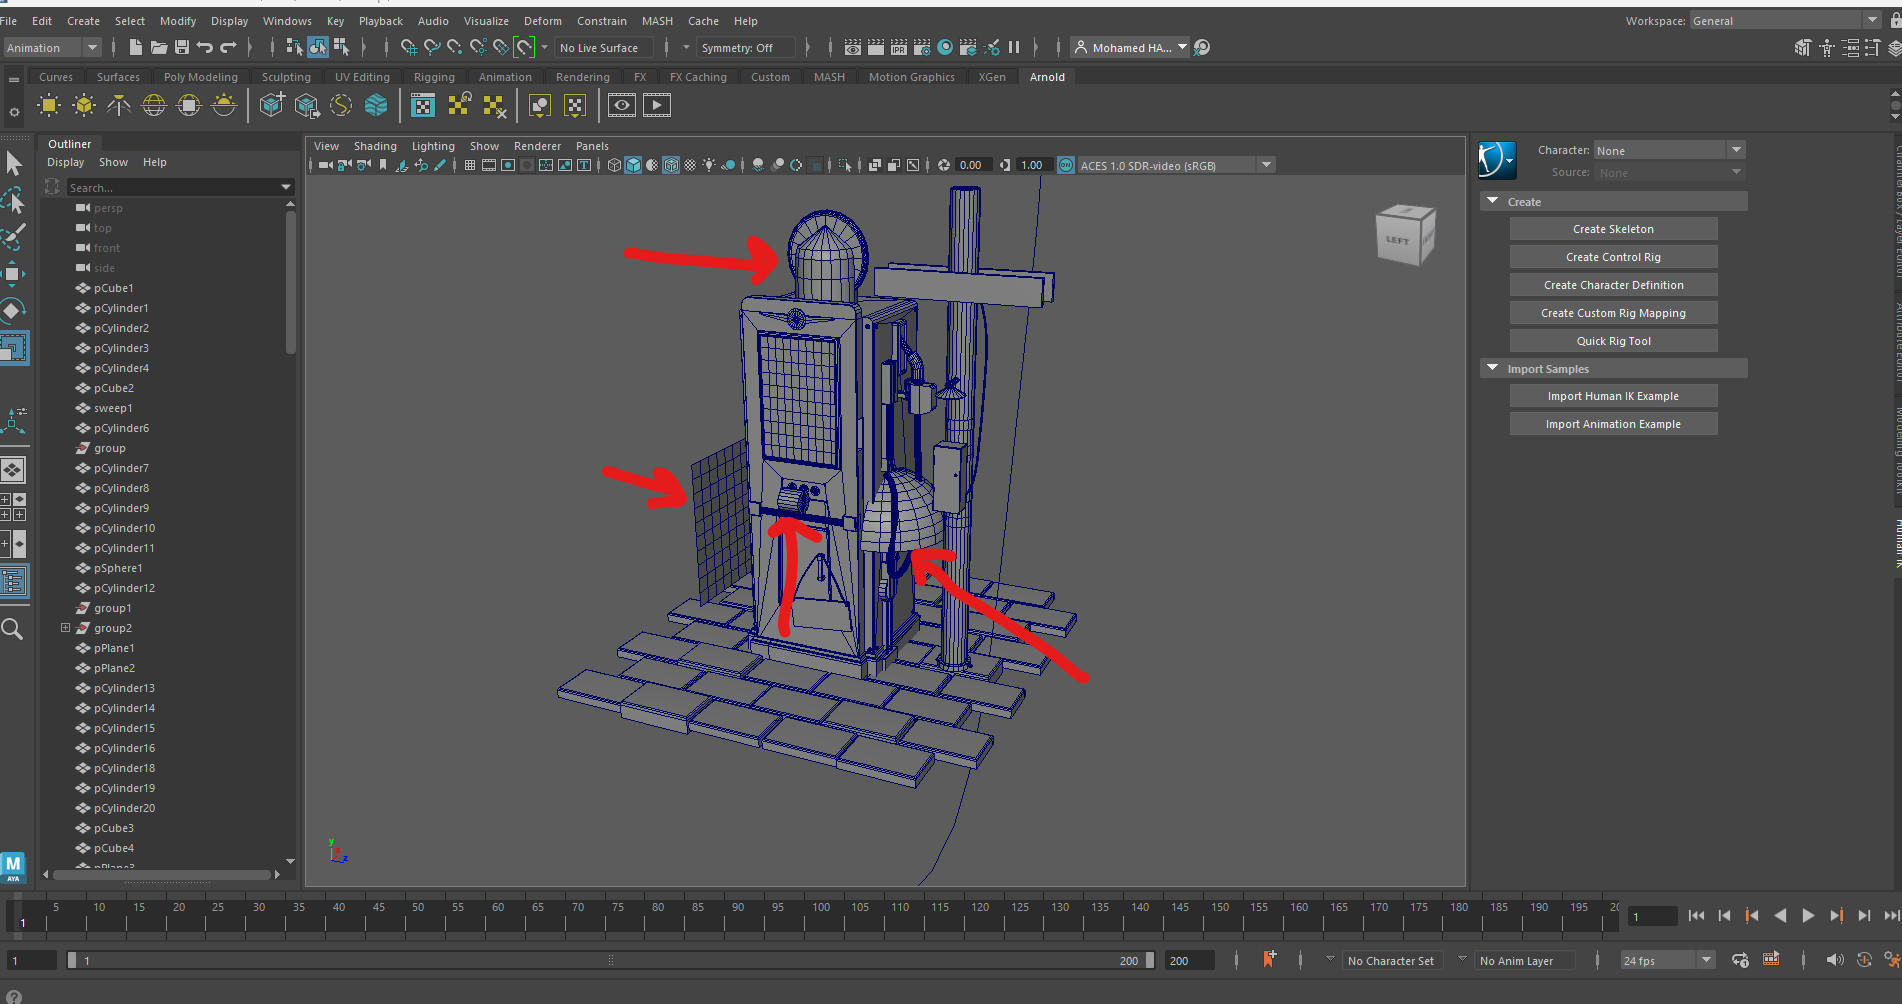Switch to the Rendering shelf tab
Screen dimensions: 1902x1004
tap(583, 76)
